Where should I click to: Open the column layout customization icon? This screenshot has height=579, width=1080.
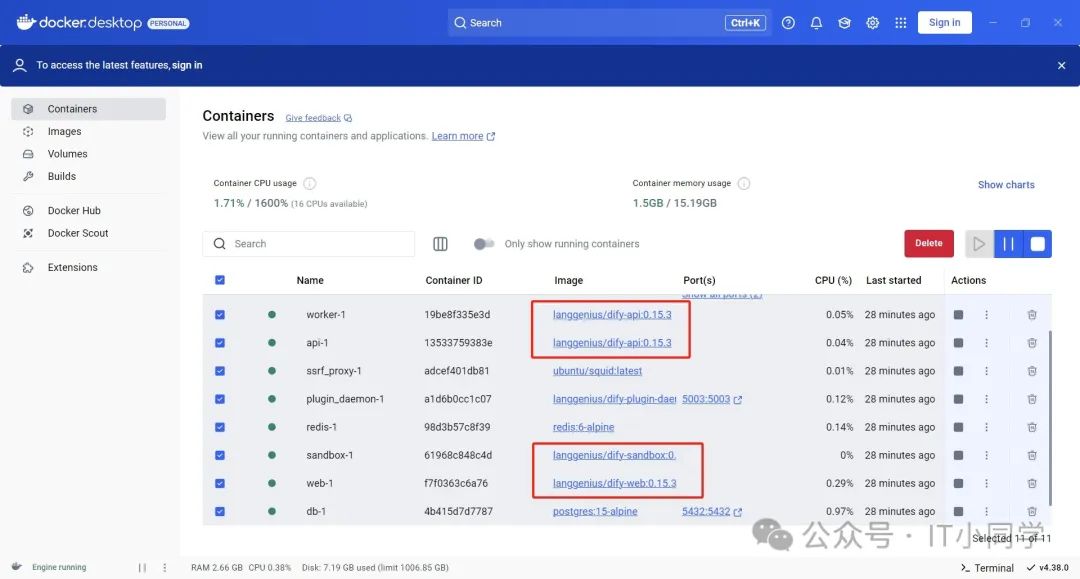coord(440,243)
